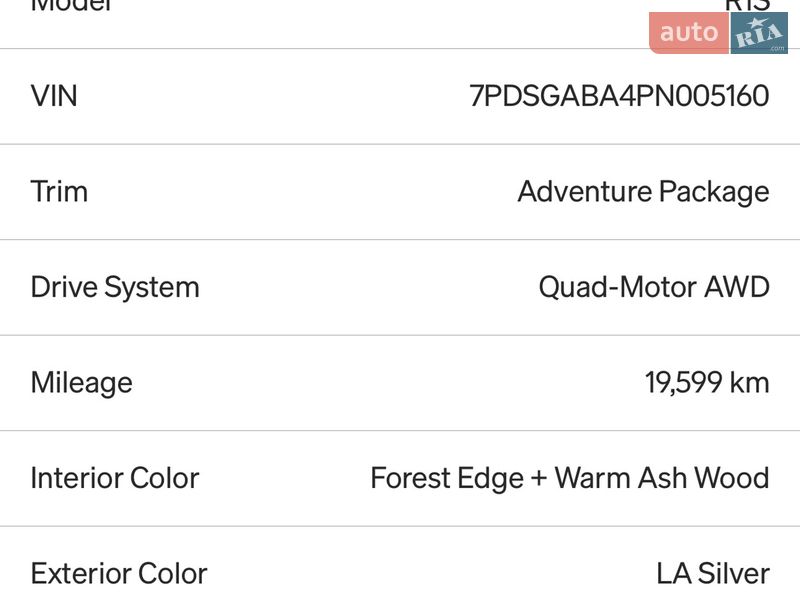Click the Warm Ash Wood text
Image resolution: width=800 pixels, height=600 pixels.
662,478
